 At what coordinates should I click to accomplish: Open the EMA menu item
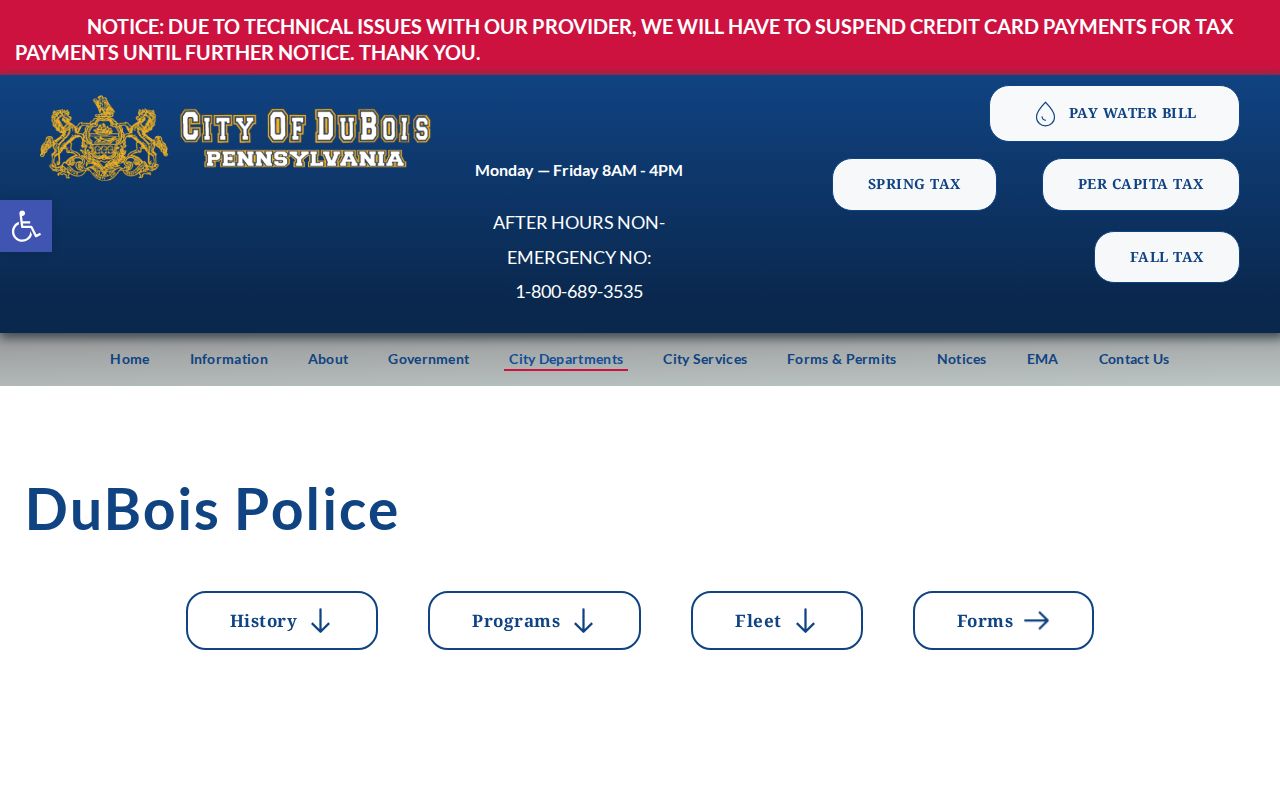[1042, 359]
